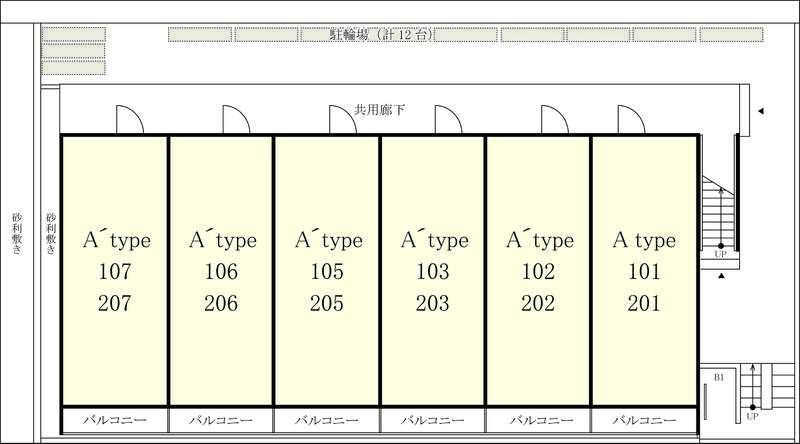Click room number 207
The height and width of the screenshot is (444, 800).
pyautogui.click(x=115, y=303)
